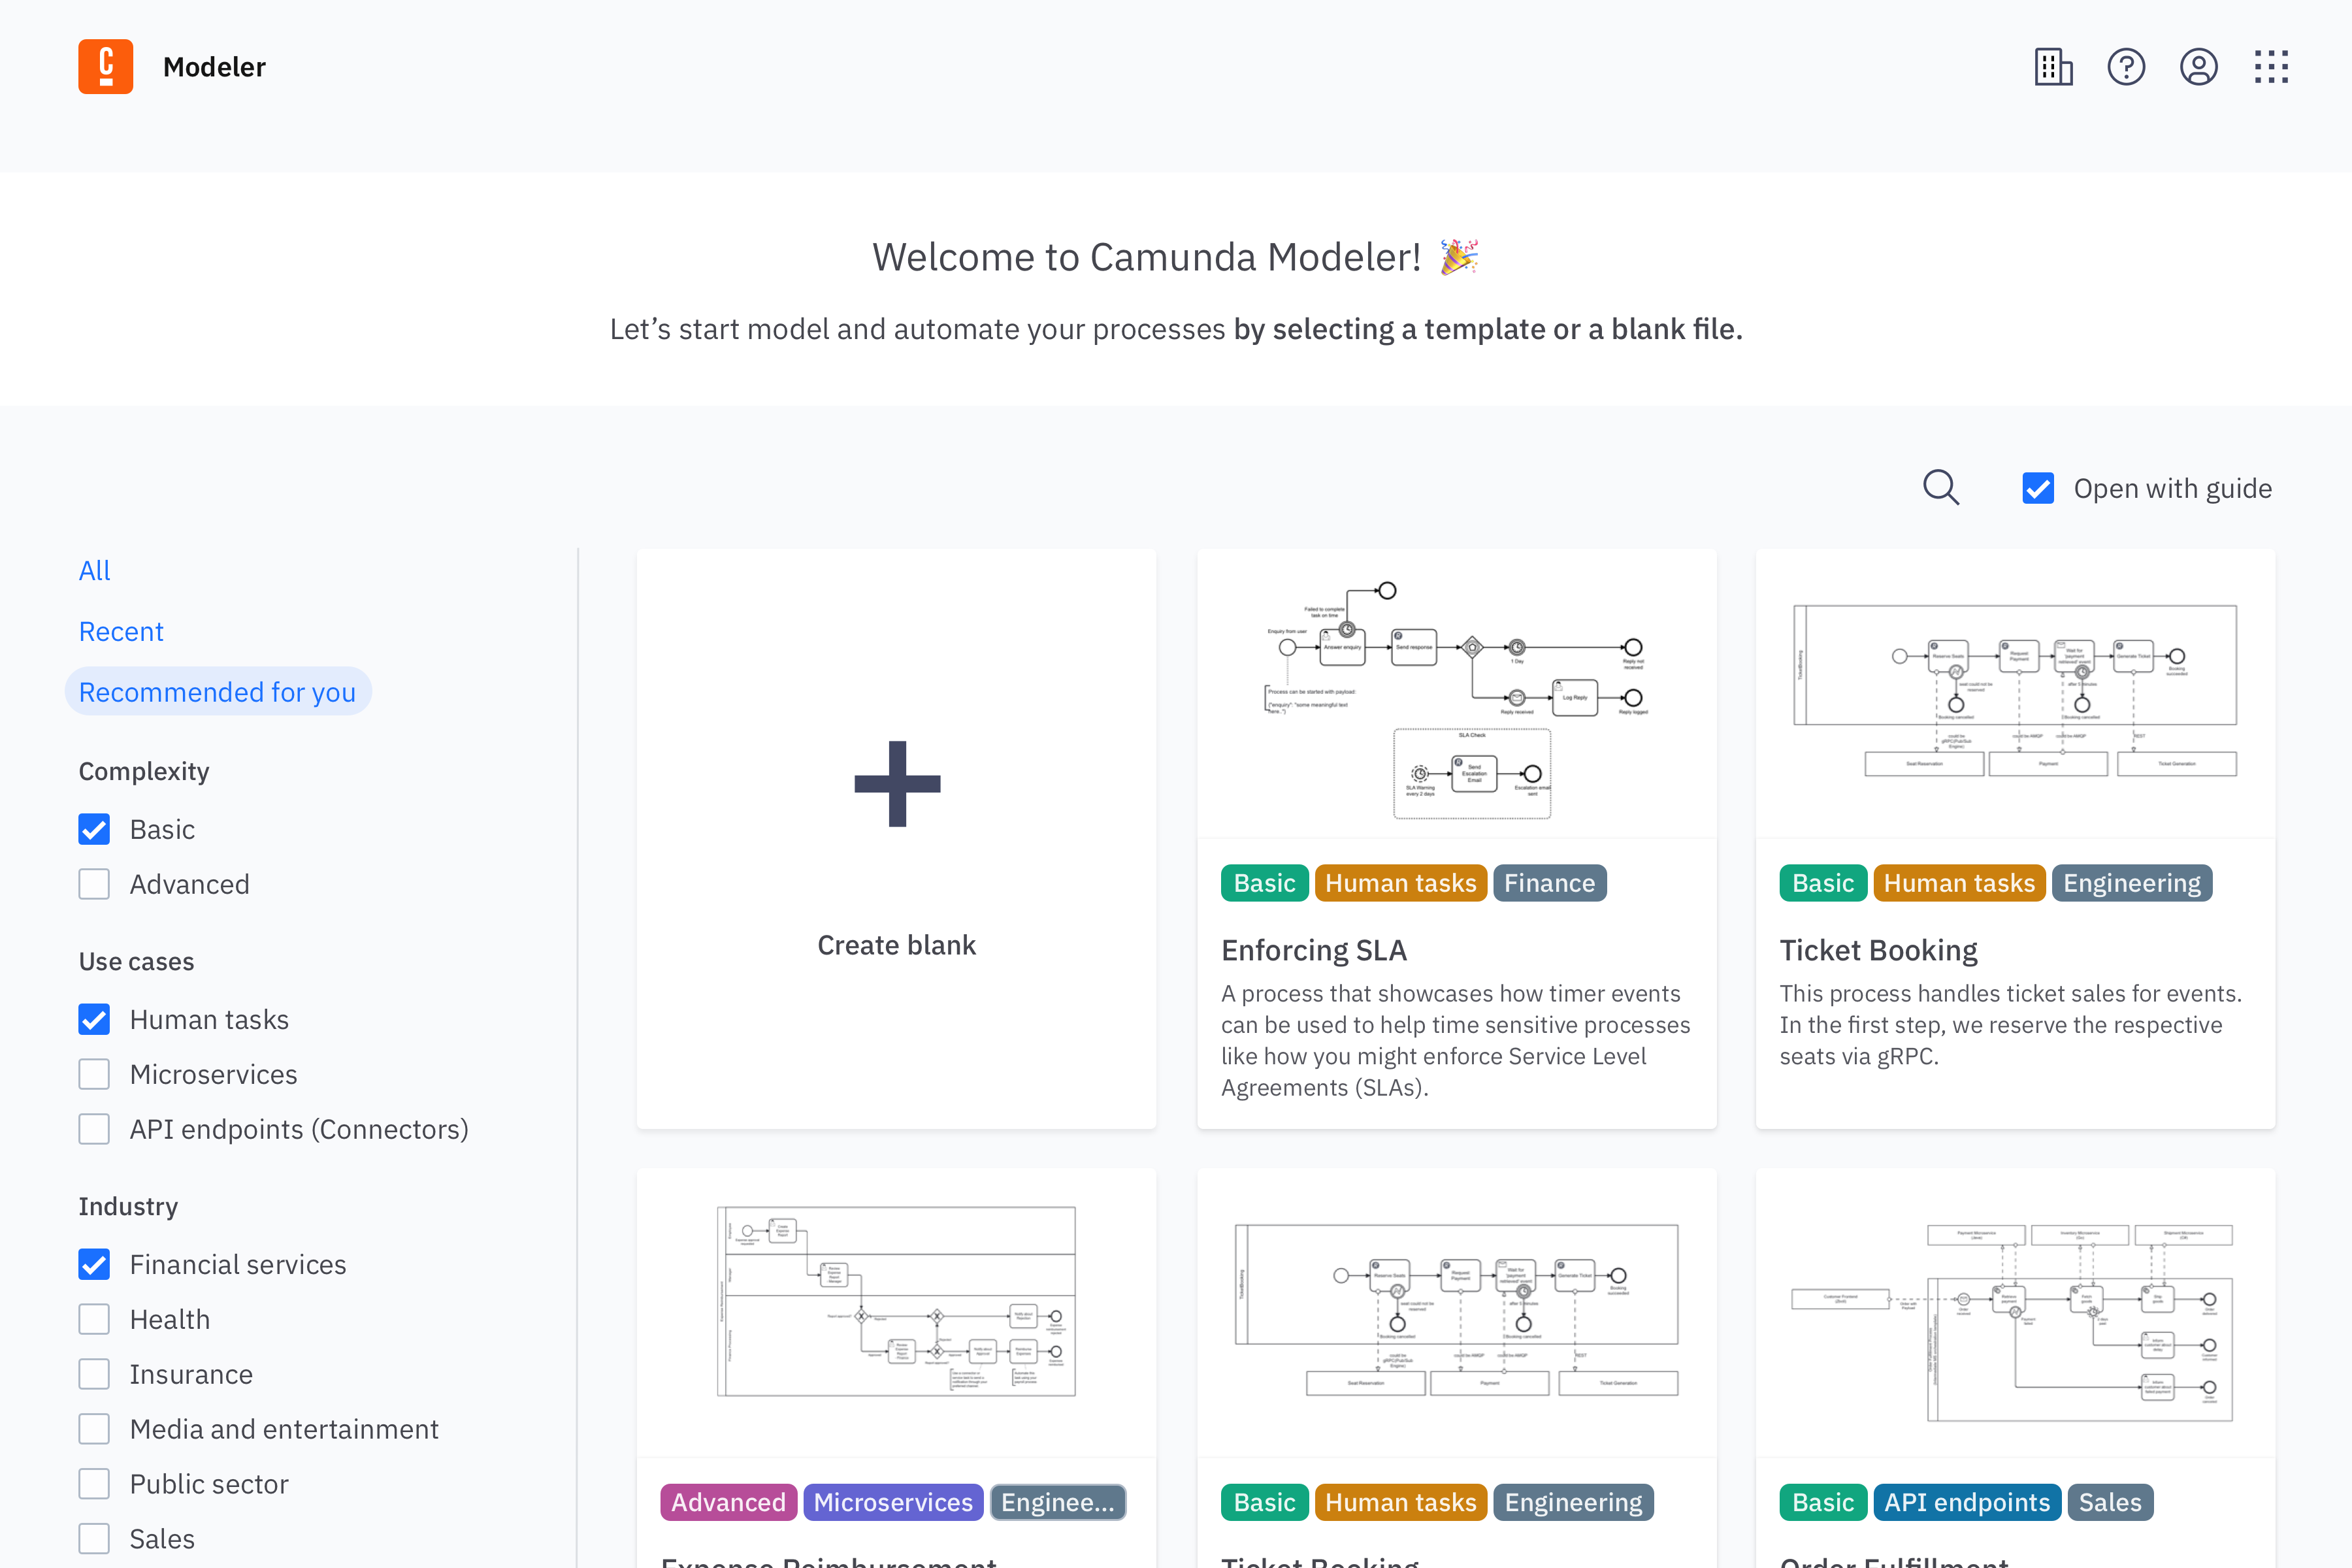Click the Sales tag on Order Fulfillment
This screenshot has width=2352, height=1568.
pyautogui.click(x=2110, y=1502)
